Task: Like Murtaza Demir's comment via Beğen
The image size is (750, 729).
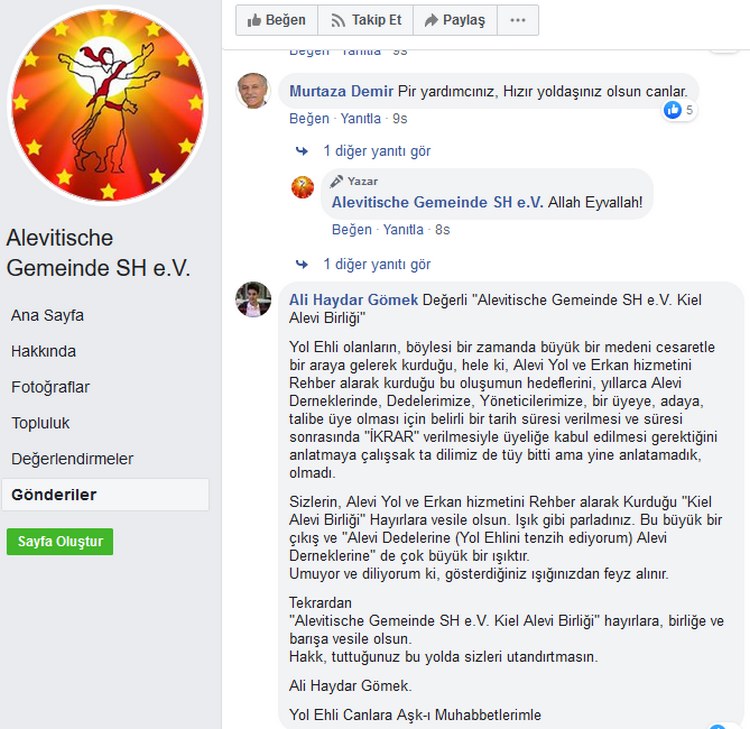Action: tap(309, 119)
